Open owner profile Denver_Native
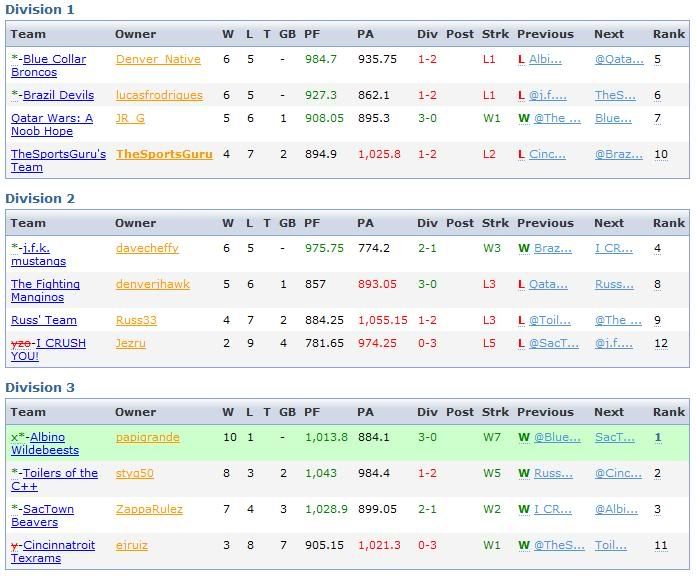This screenshot has width=696, height=576. (158, 59)
